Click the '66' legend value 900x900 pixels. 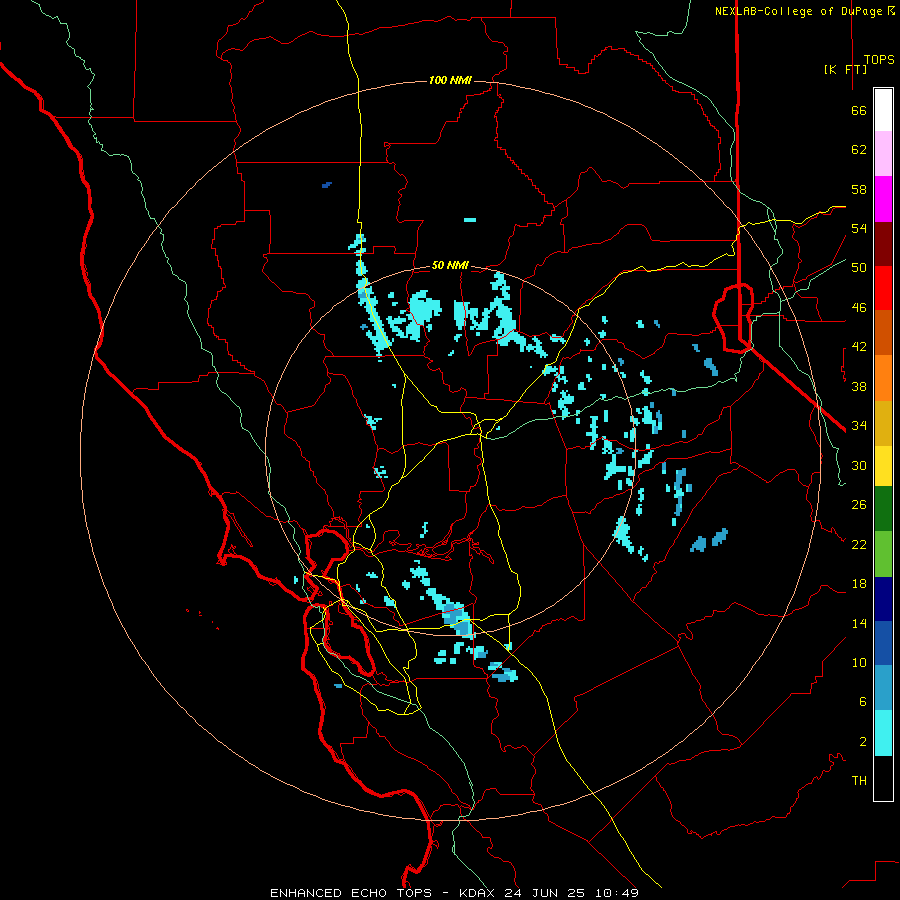click(x=859, y=110)
